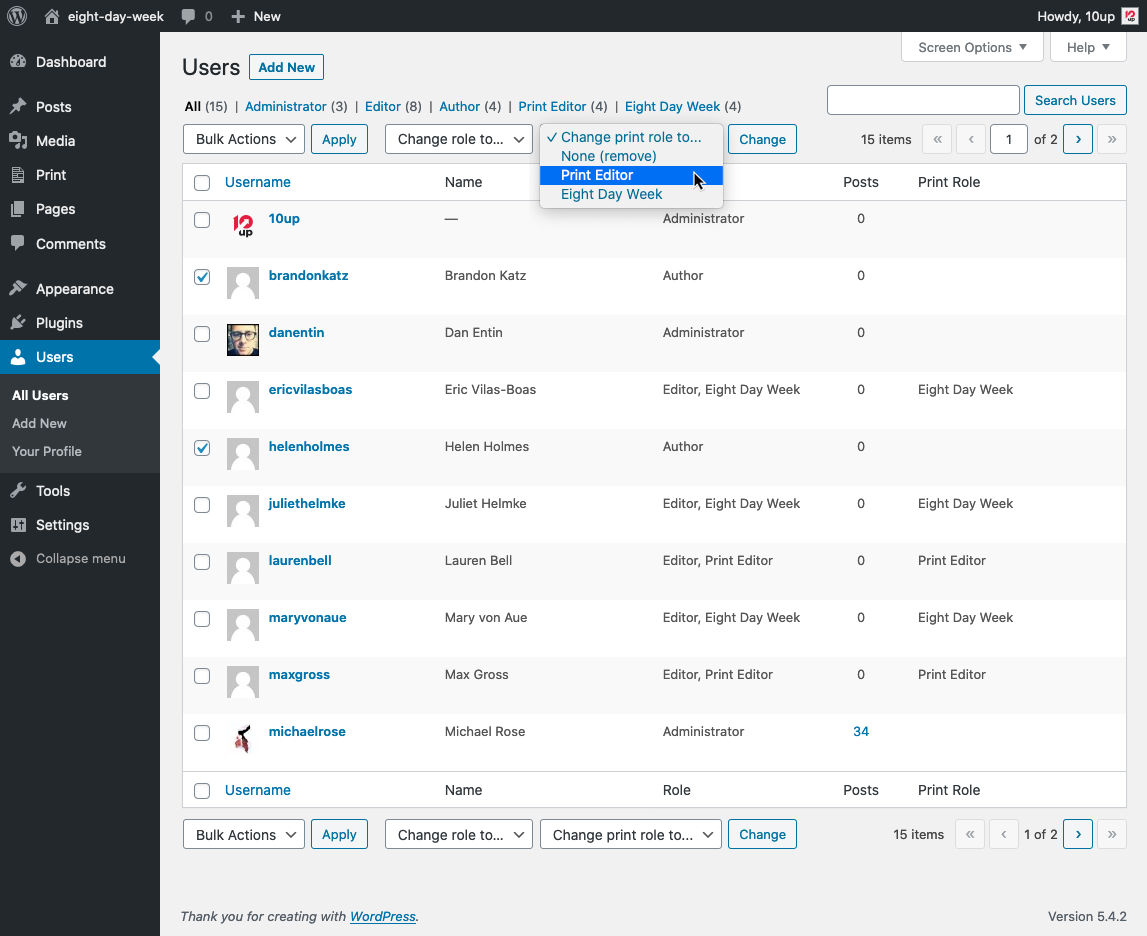1147x936 pixels.
Task: Click the 10up user avatar in table
Action: (x=243, y=226)
